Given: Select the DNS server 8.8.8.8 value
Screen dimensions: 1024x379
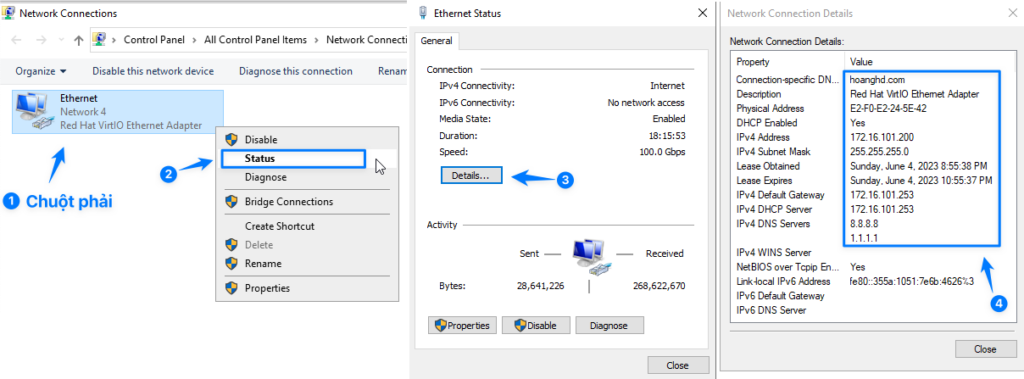Looking at the screenshot, I should (x=863, y=224).
